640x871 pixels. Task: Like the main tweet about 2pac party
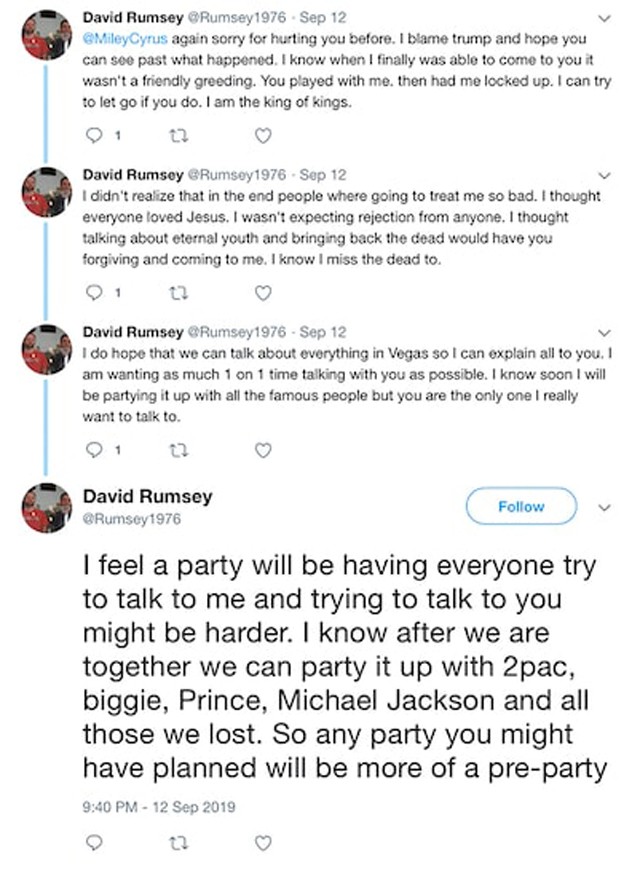[262, 843]
